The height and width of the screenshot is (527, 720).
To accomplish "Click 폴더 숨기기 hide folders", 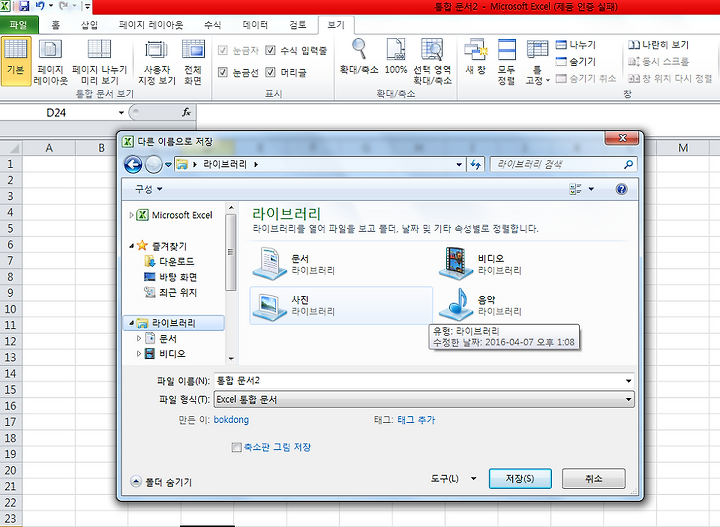I will tap(161, 482).
